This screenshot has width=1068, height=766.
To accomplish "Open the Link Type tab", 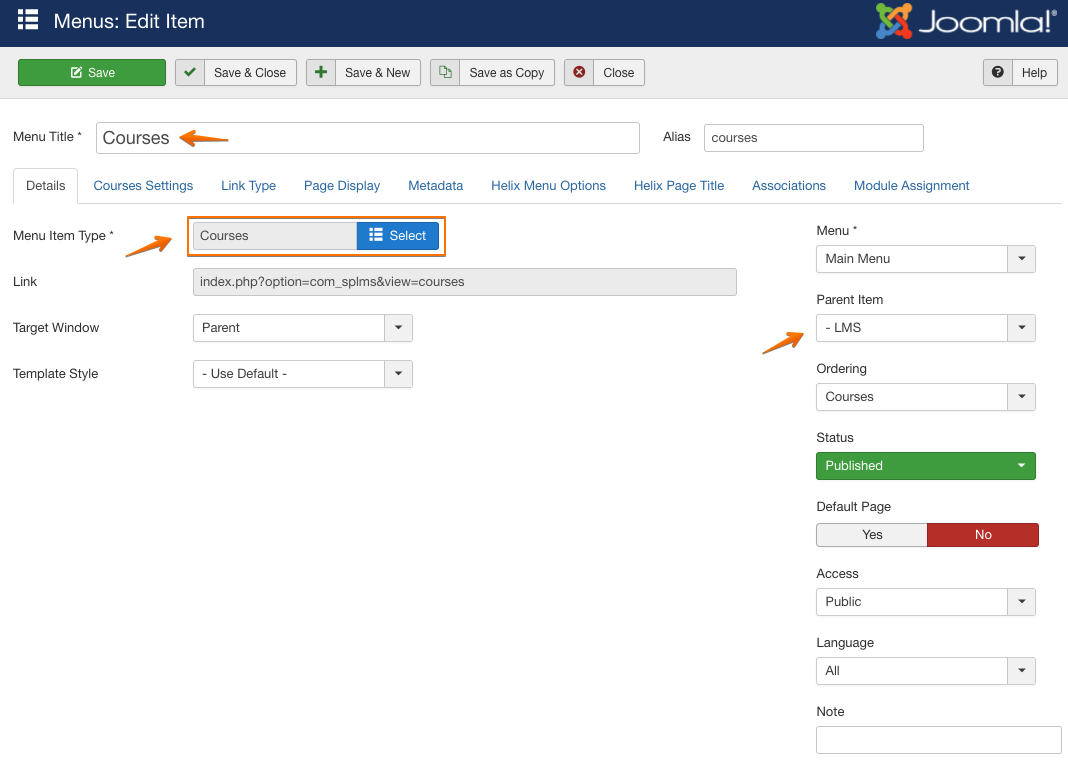I will [x=249, y=186].
